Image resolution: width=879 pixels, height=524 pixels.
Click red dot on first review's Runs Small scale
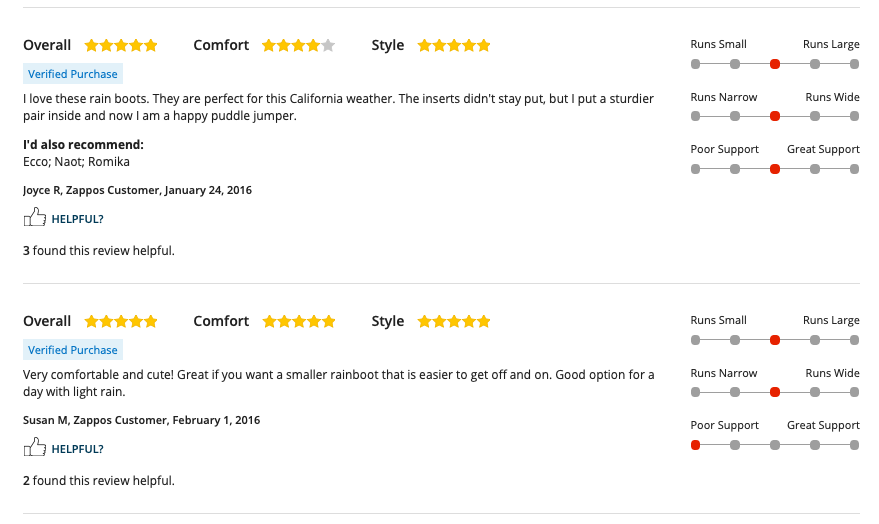[x=775, y=64]
